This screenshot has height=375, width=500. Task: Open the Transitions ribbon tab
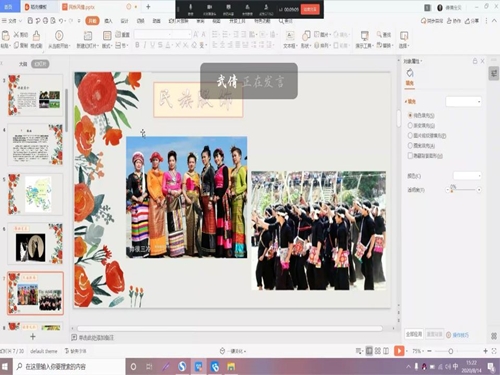click(x=140, y=21)
